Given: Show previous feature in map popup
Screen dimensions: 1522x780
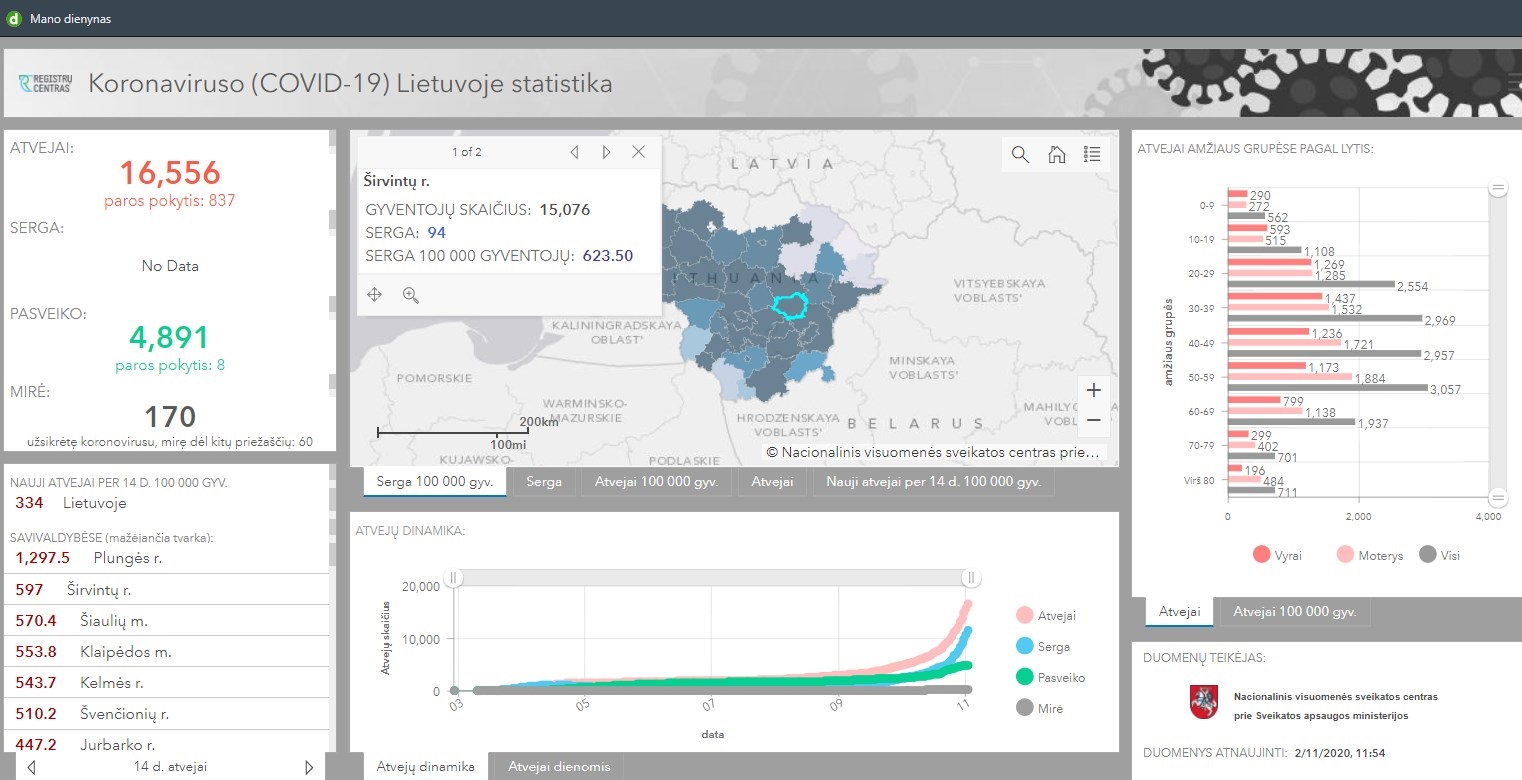Looking at the screenshot, I should pyautogui.click(x=574, y=152).
